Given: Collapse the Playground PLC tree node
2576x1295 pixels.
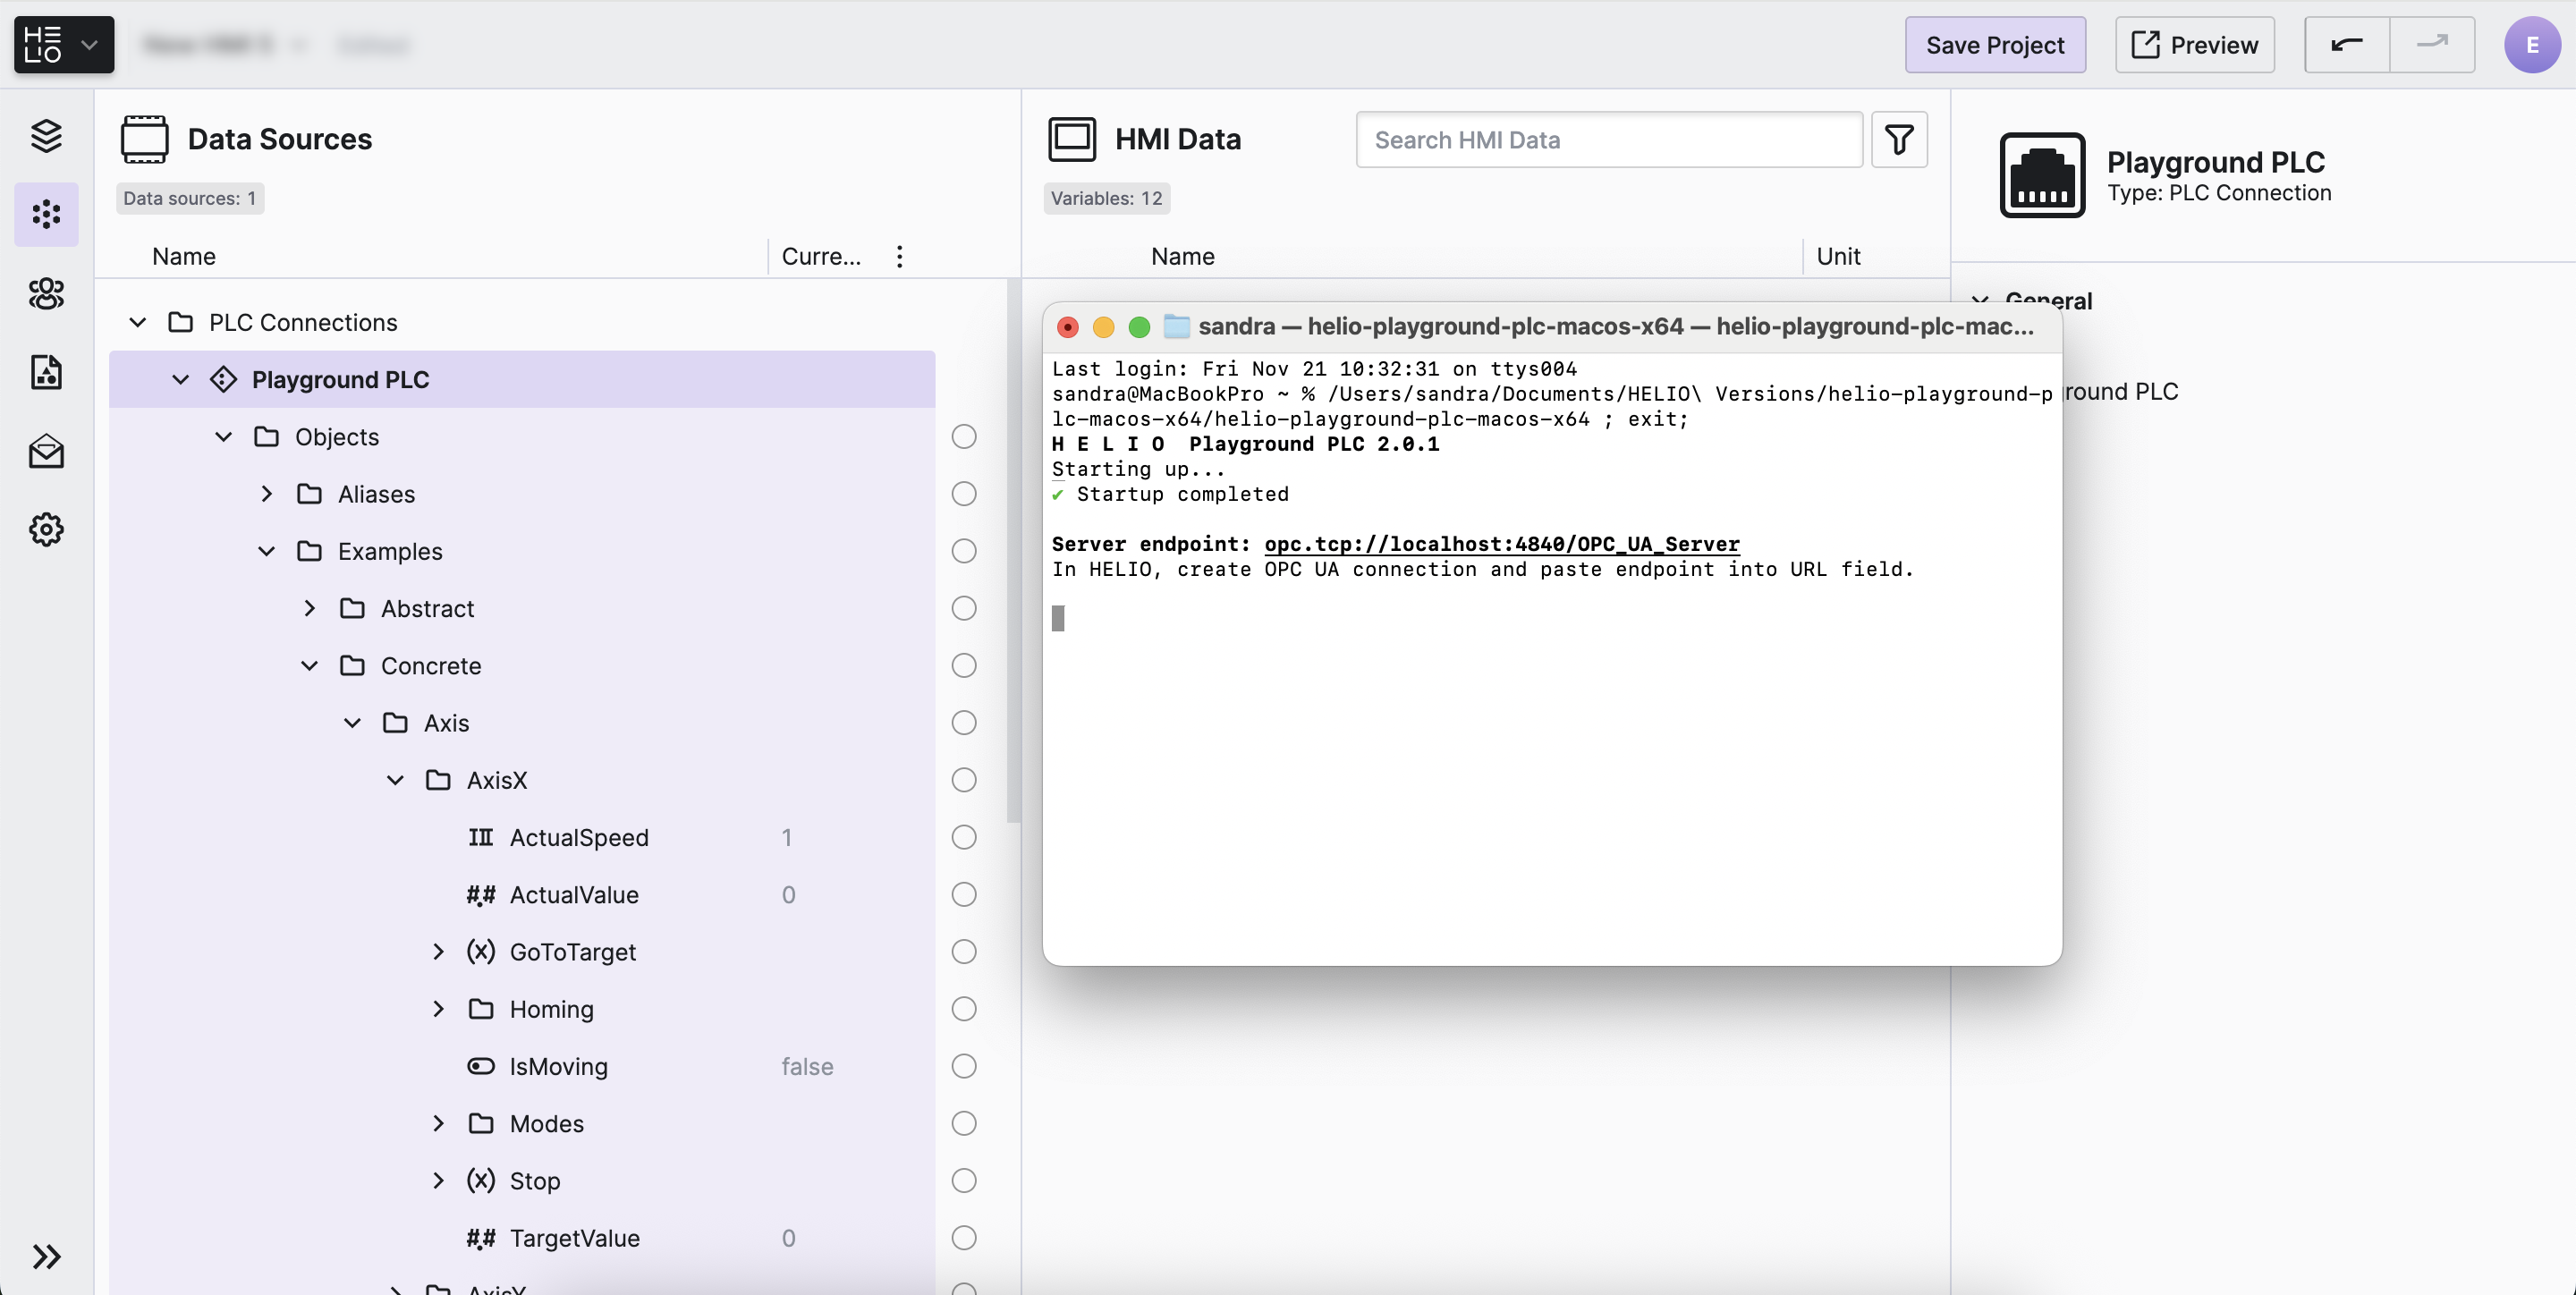Looking at the screenshot, I should click(x=180, y=380).
